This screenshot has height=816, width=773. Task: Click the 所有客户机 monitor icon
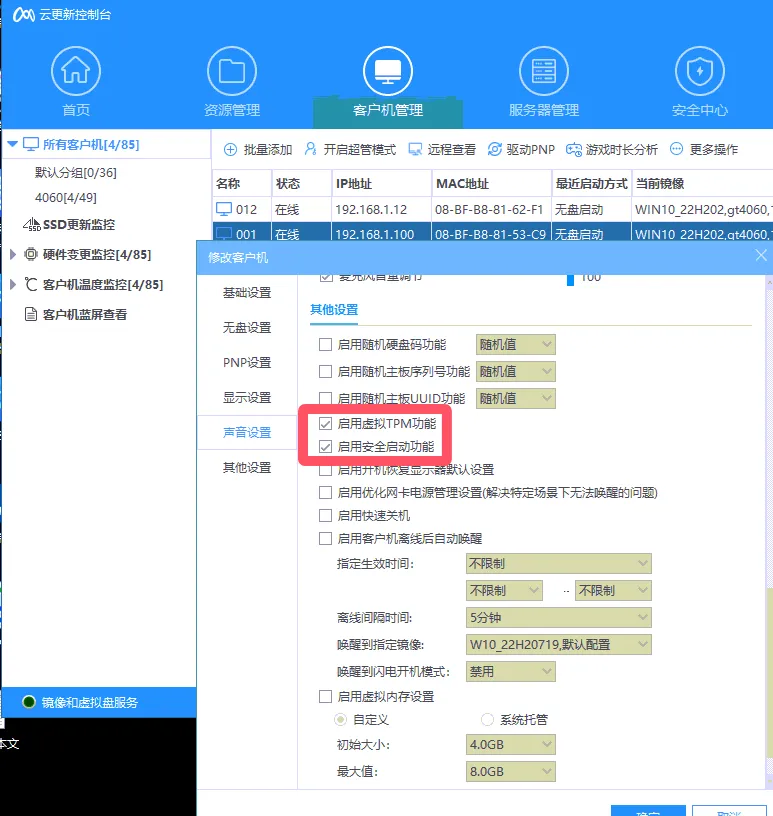coord(31,144)
